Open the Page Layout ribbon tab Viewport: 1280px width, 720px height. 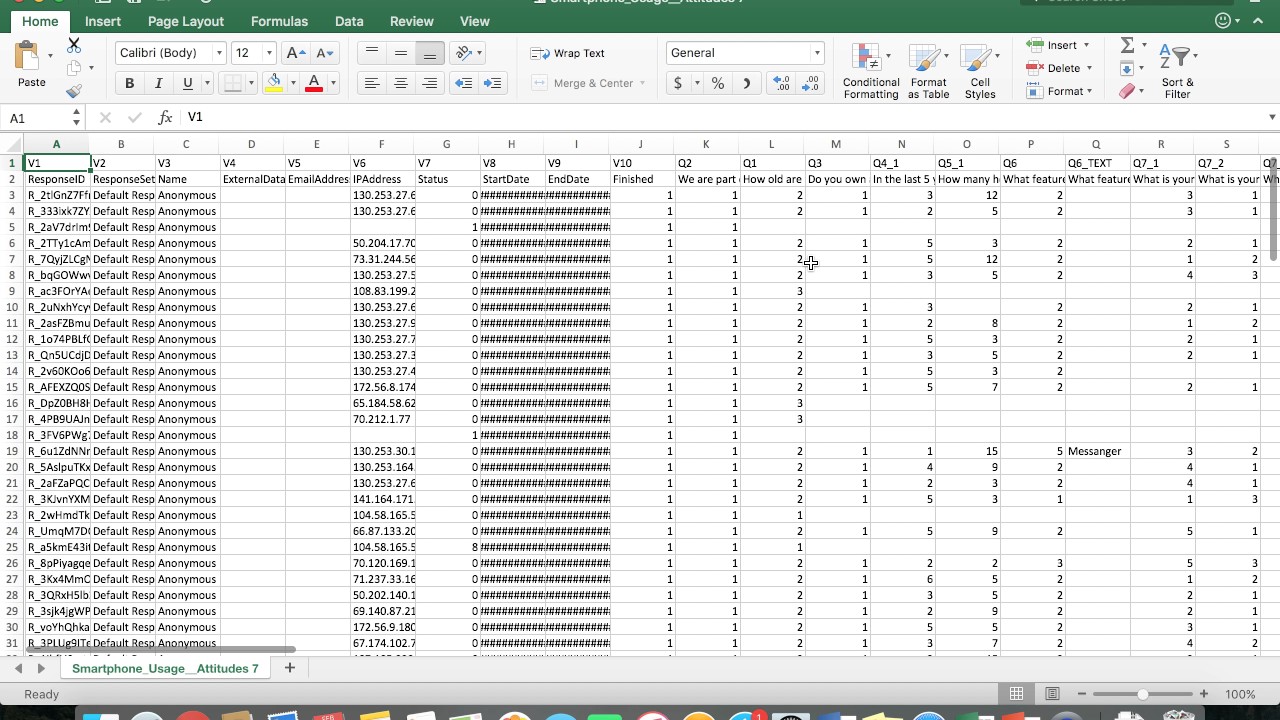[186, 21]
